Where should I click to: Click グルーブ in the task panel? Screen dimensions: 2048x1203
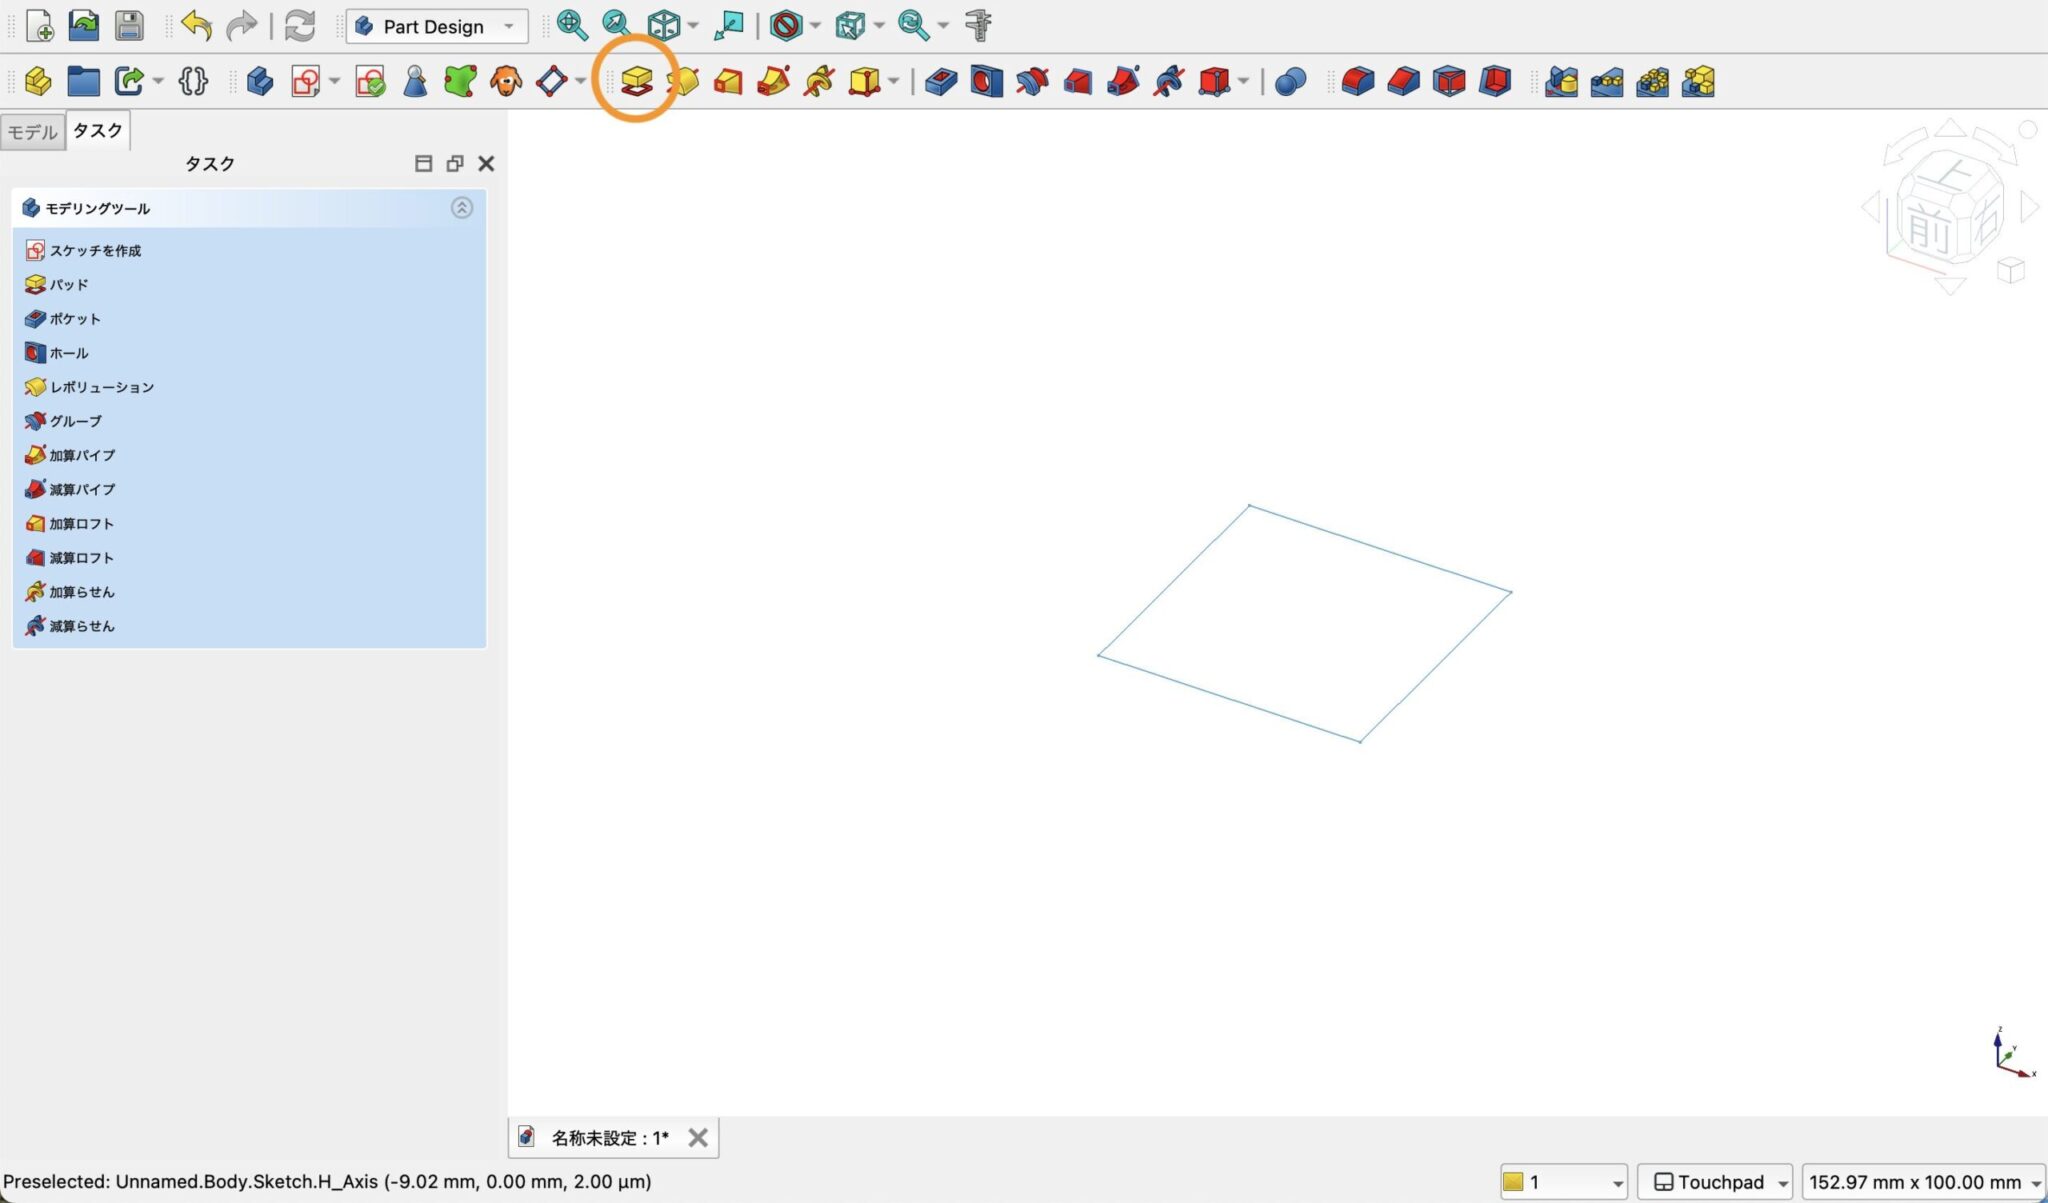[x=62, y=420]
